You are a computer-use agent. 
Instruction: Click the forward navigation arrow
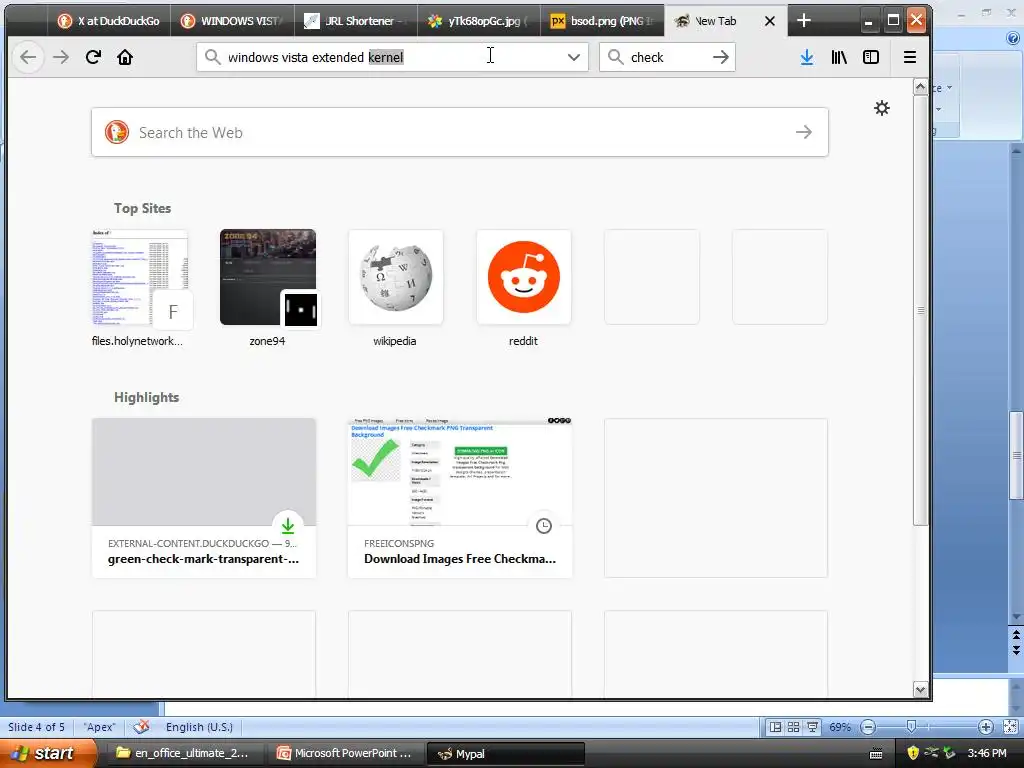click(x=61, y=57)
